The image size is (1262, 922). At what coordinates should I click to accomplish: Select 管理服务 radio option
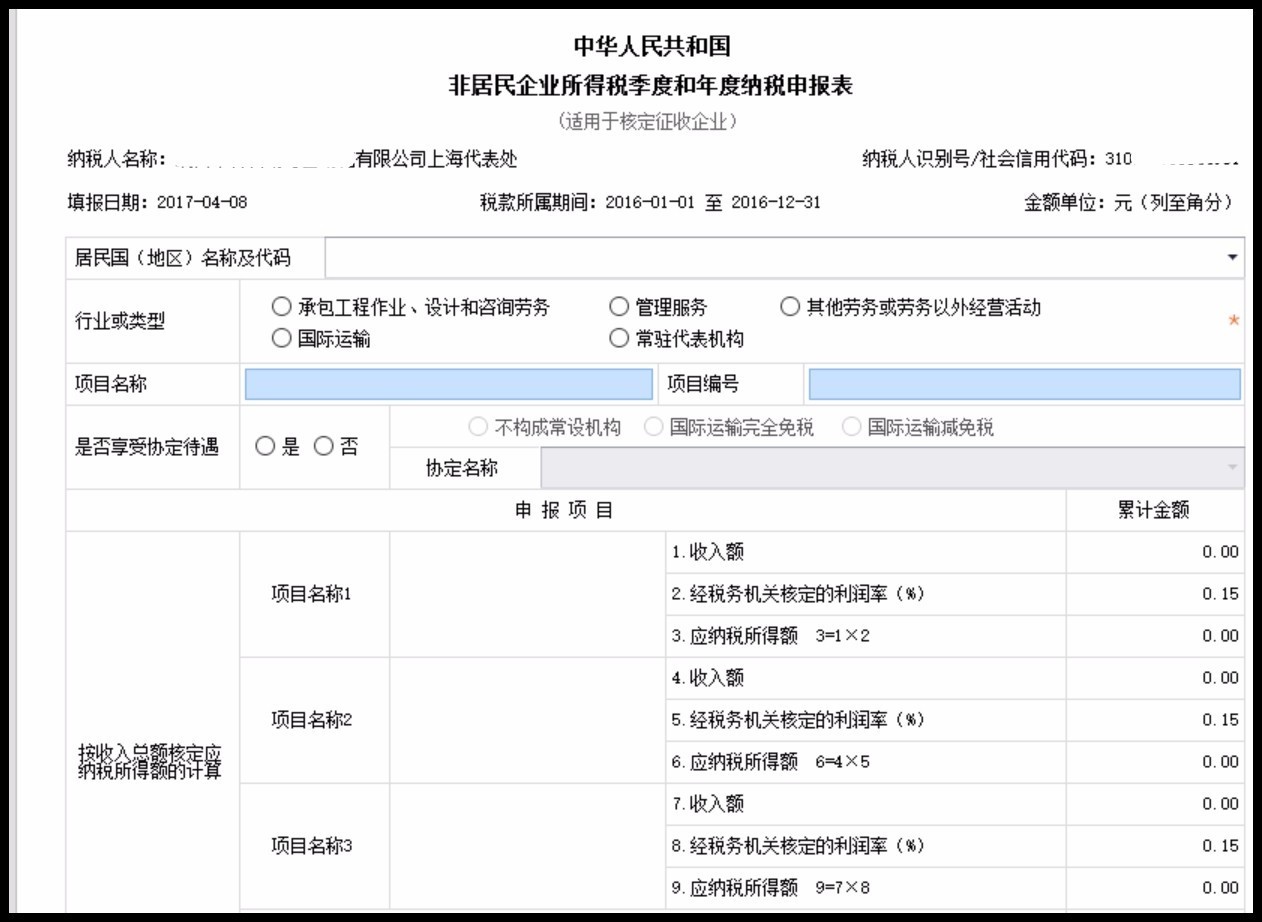click(x=619, y=308)
